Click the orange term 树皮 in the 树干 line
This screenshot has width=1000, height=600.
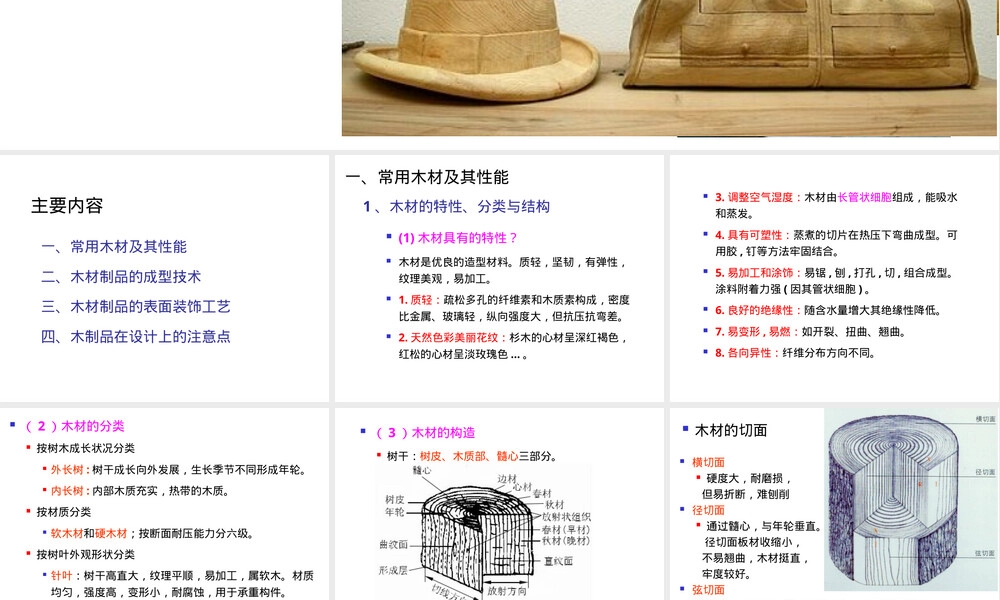point(430,456)
